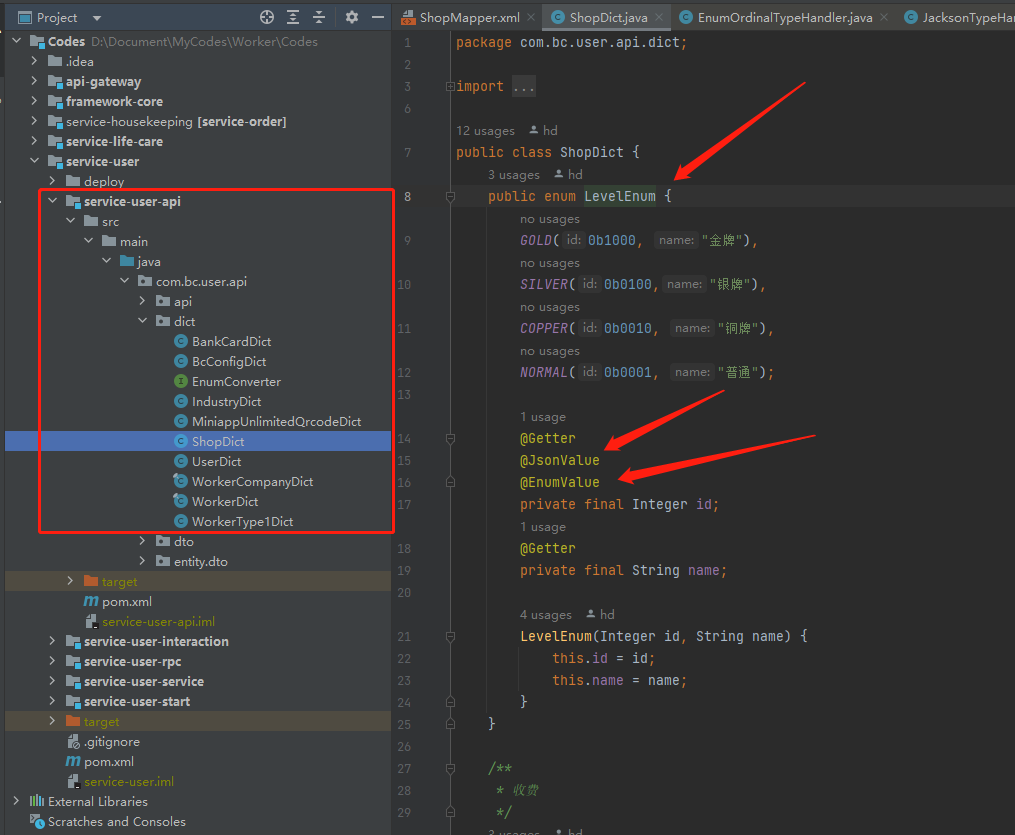Image resolution: width=1015 pixels, height=835 pixels.
Task: Click the Collapse All icon in Project panel
Action: pos(319,17)
